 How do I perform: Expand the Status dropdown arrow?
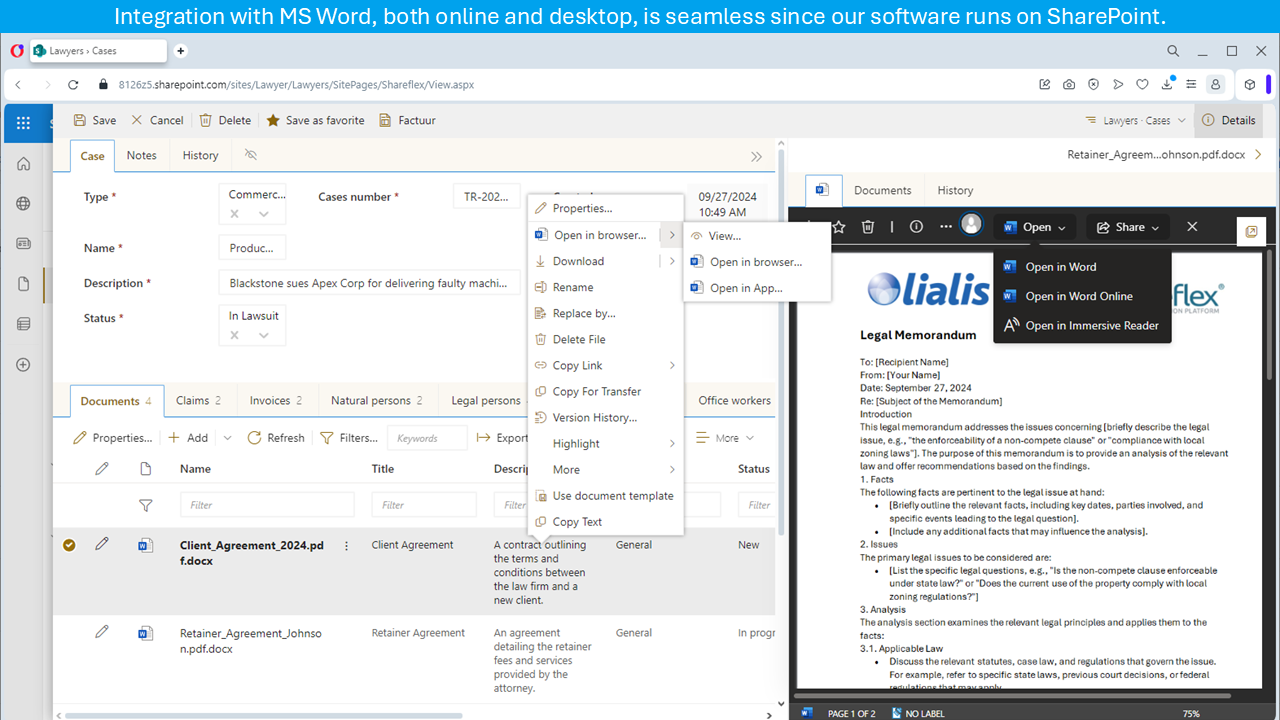[x=264, y=335]
